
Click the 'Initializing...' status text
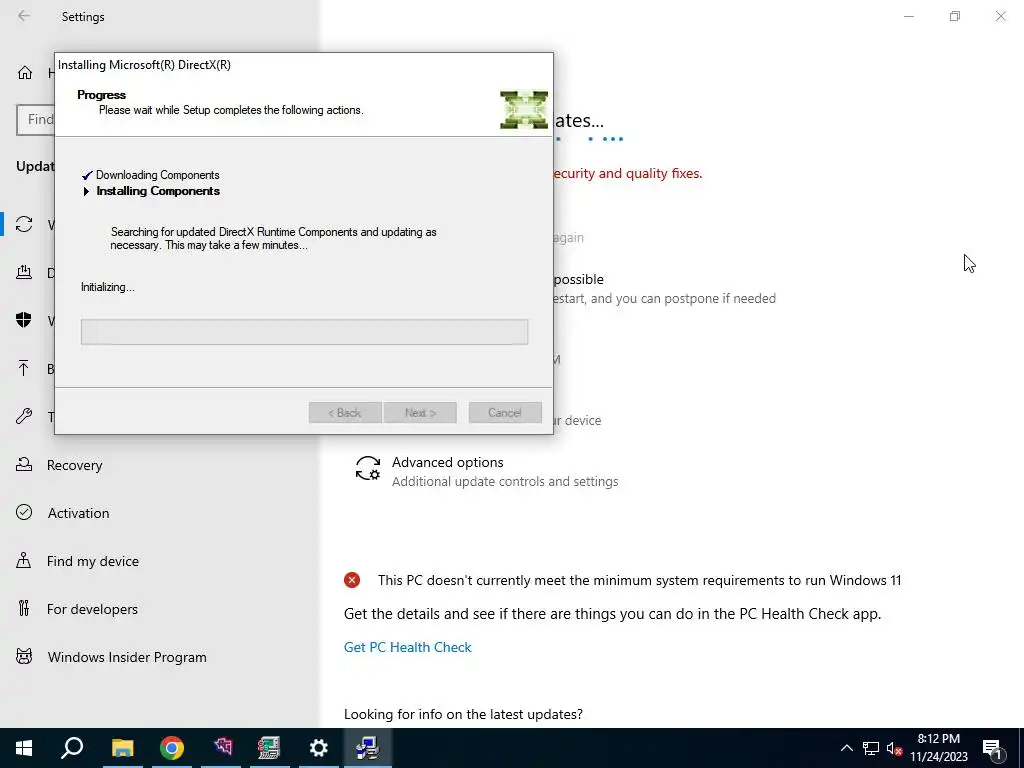(108, 287)
